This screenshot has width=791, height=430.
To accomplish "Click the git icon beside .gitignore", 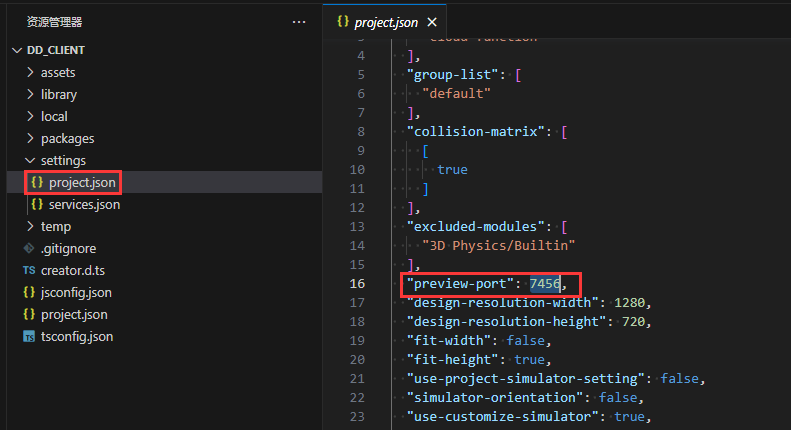I will [x=29, y=248].
